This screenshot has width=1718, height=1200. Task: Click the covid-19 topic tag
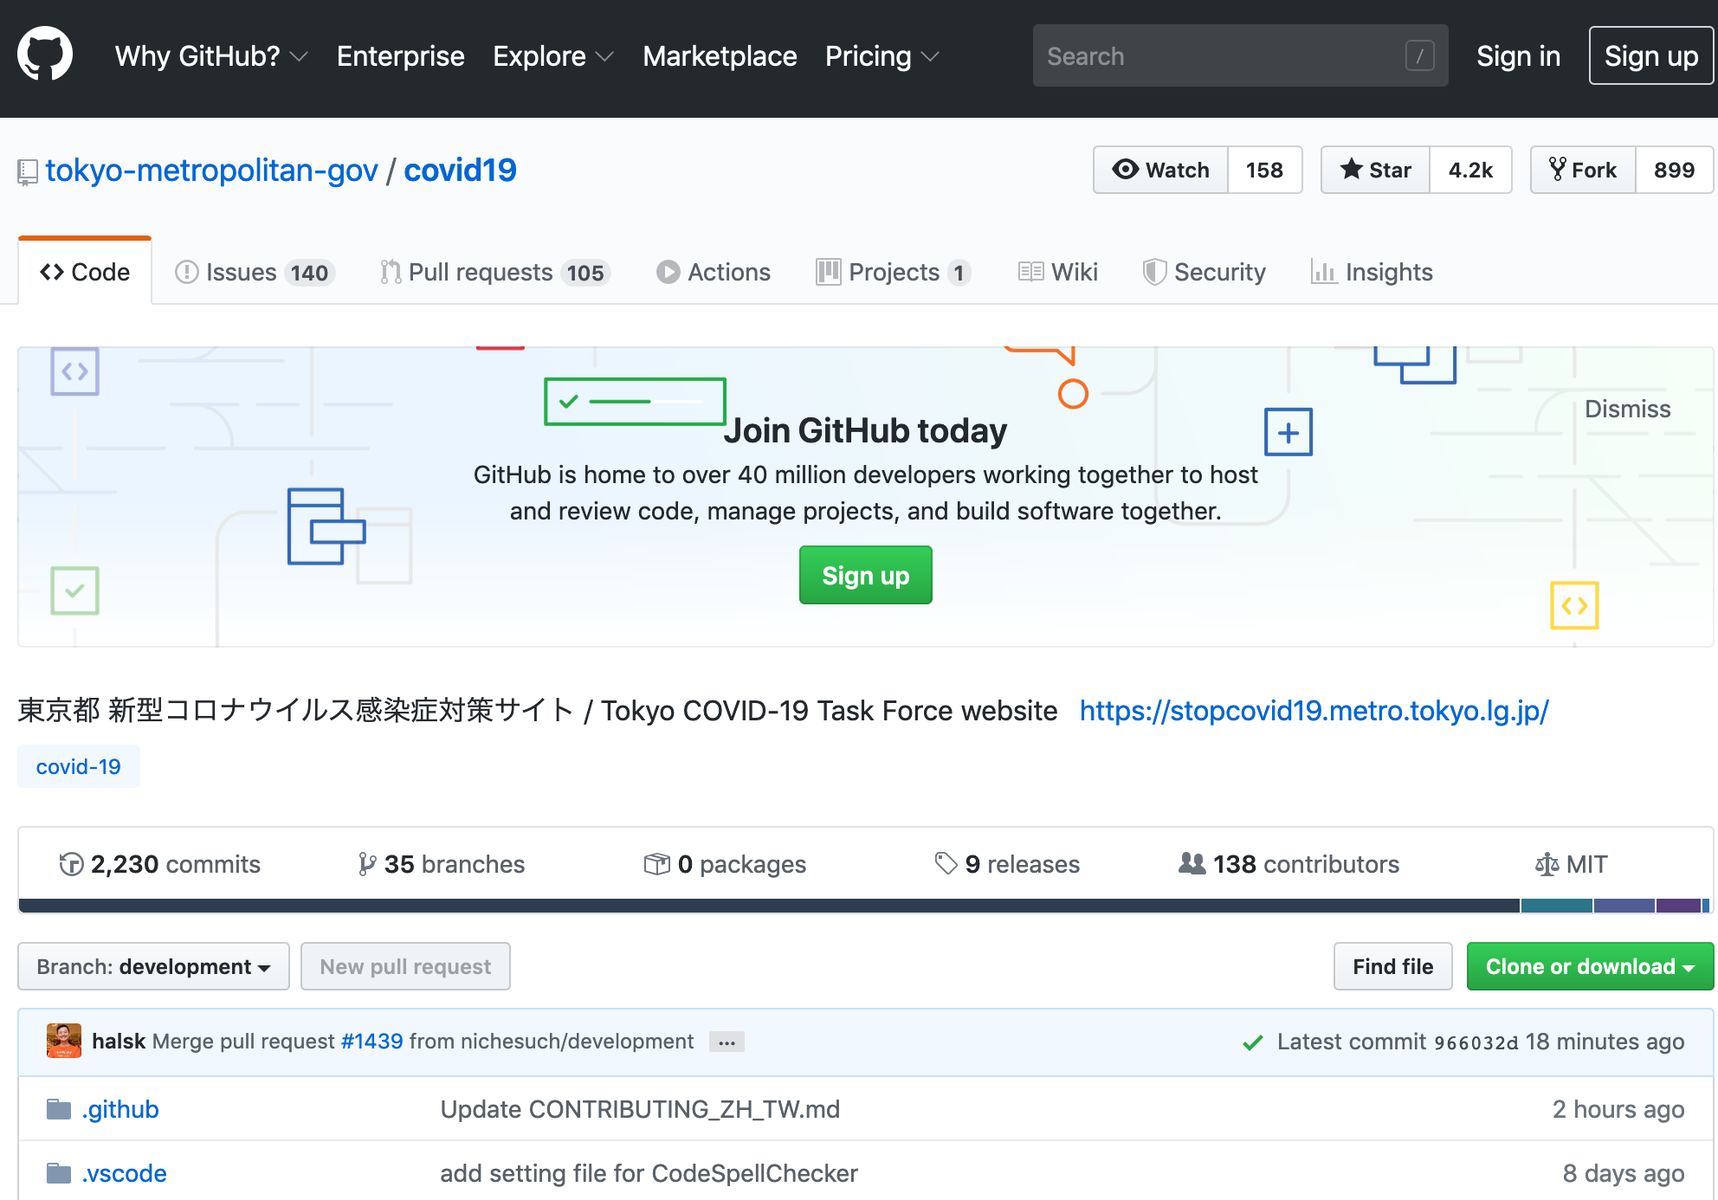coord(78,767)
